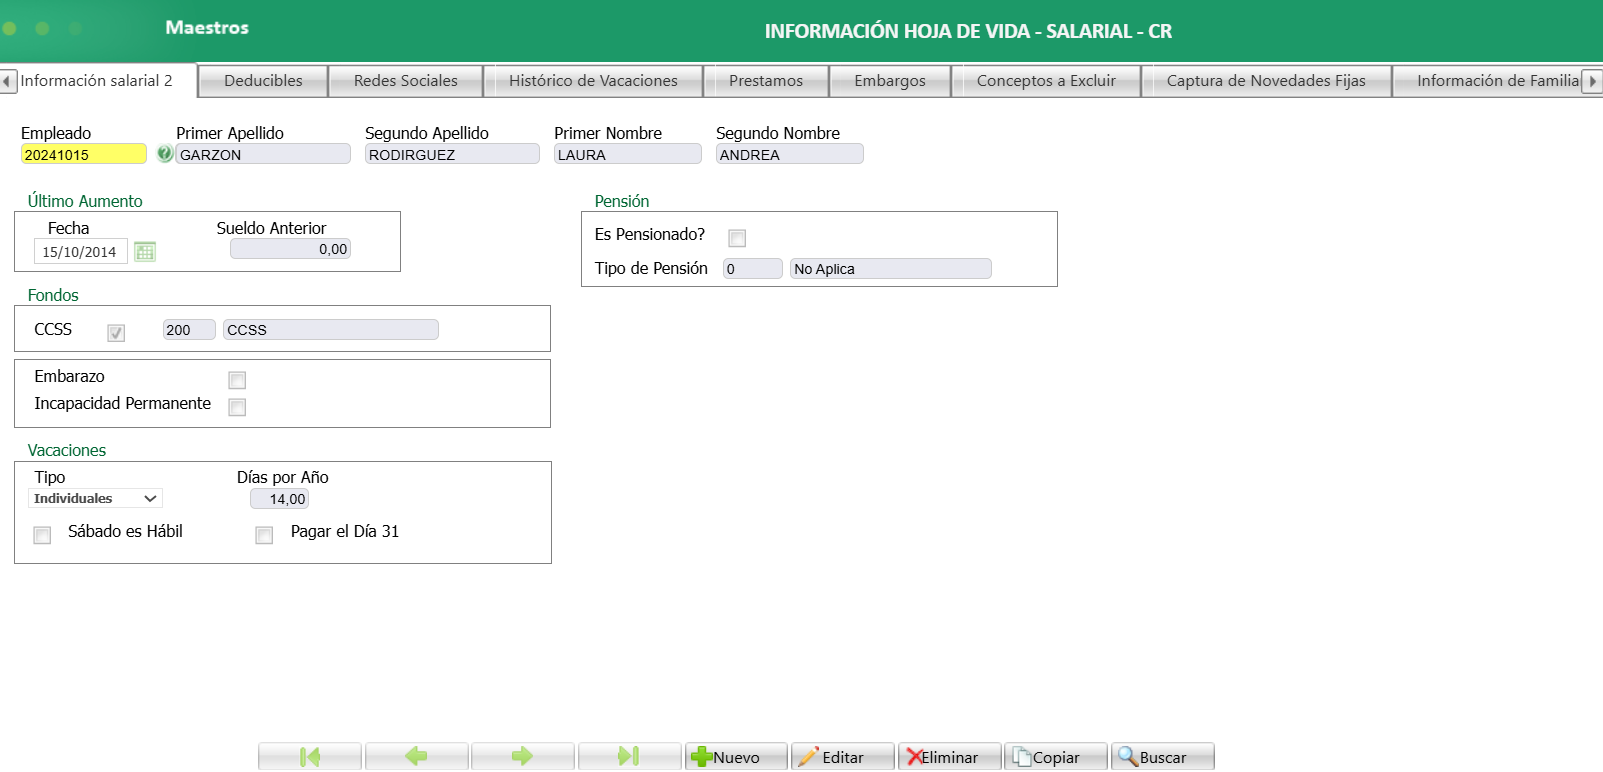Screen dimensions: 1603x772
Task: Click the Fecha field 15/10/2014
Action: click(x=81, y=252)
